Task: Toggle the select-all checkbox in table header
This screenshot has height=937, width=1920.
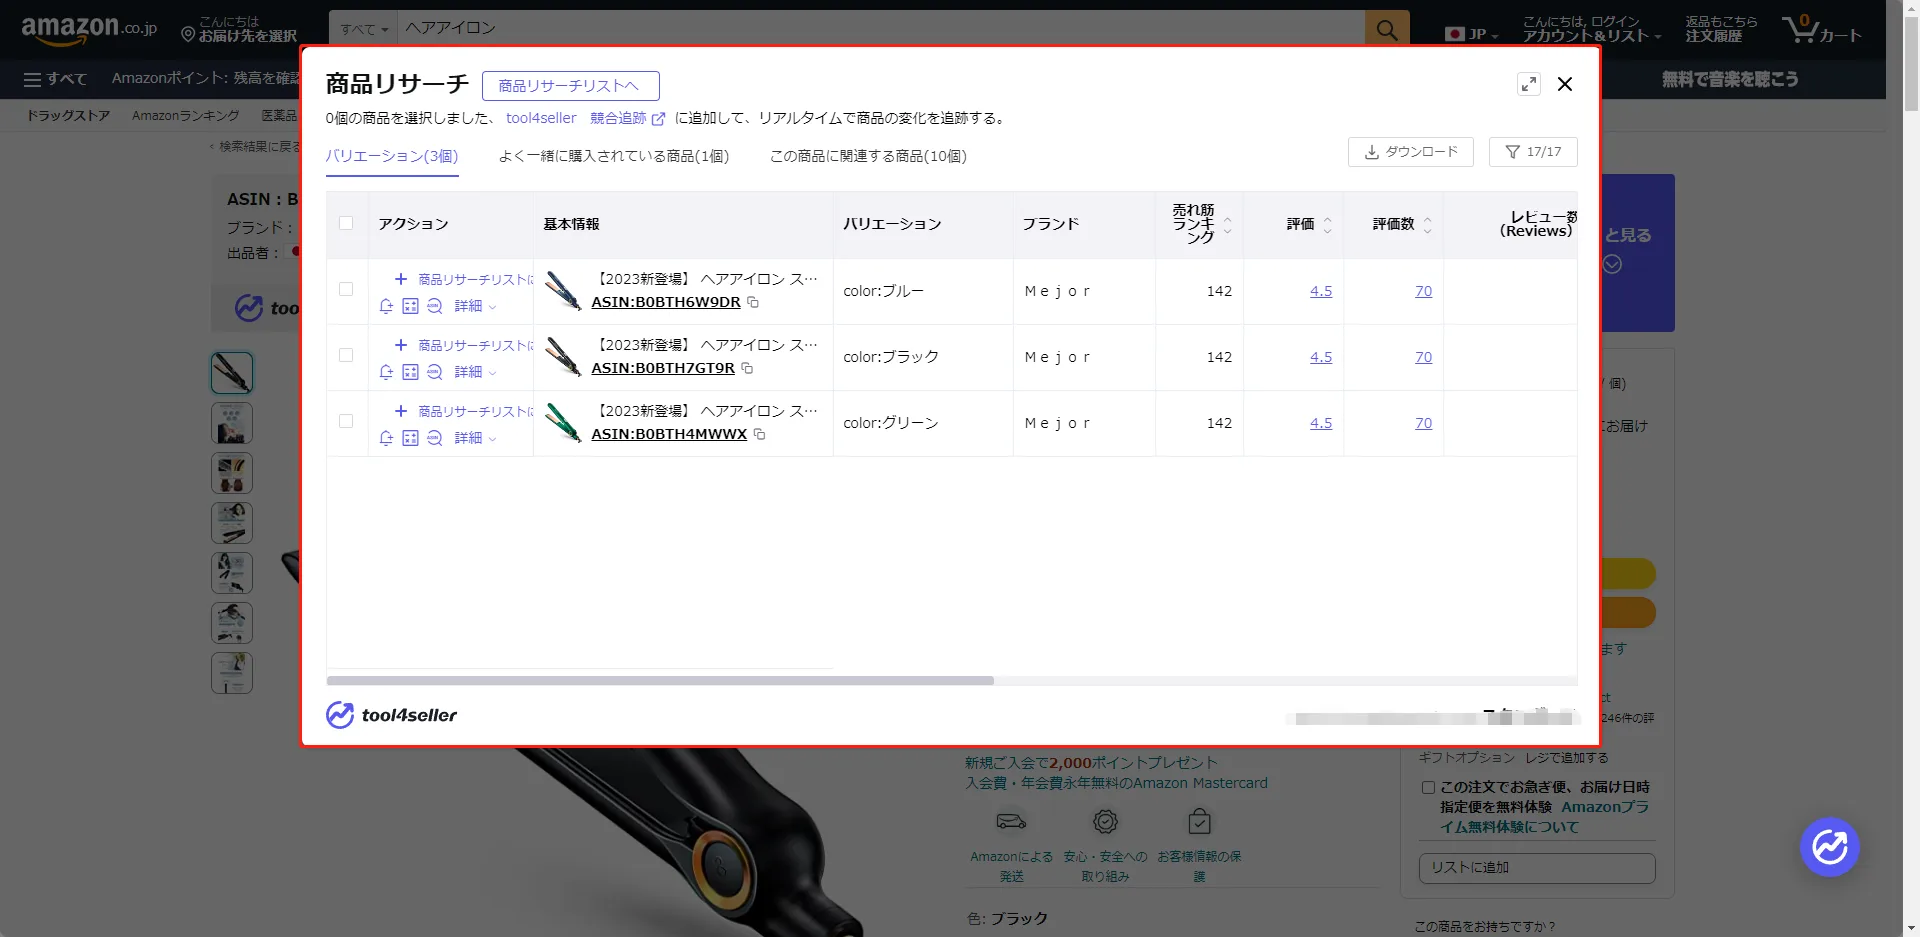Action: (346, 223)
